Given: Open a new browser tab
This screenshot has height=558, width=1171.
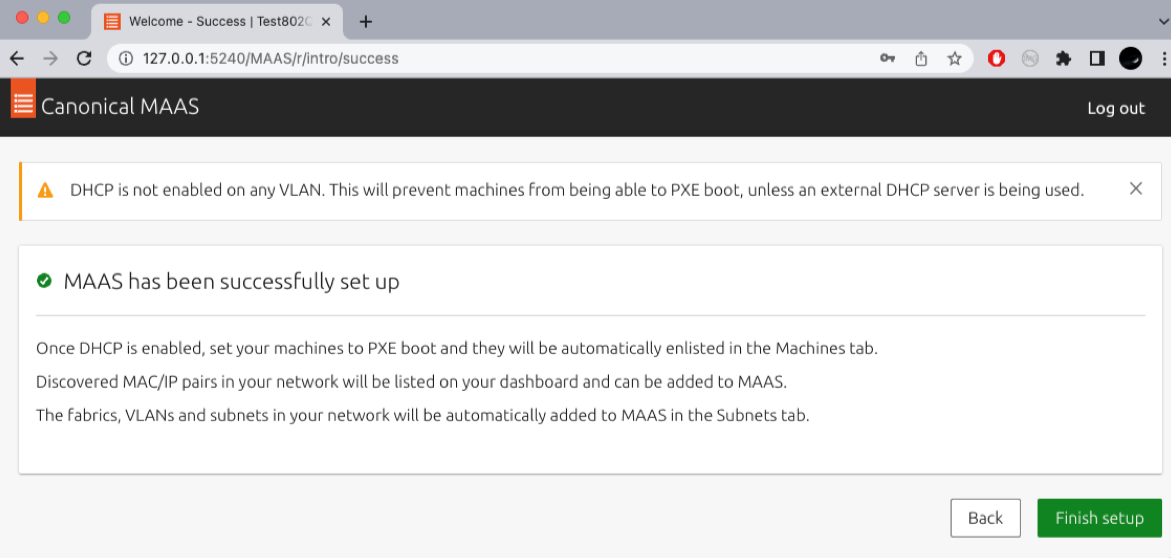Looking at the screenshot, I should [365, 21].
